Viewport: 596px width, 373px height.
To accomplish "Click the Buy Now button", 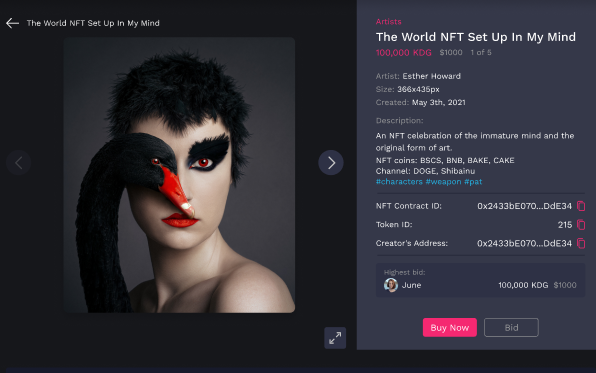I will [450, 327].
